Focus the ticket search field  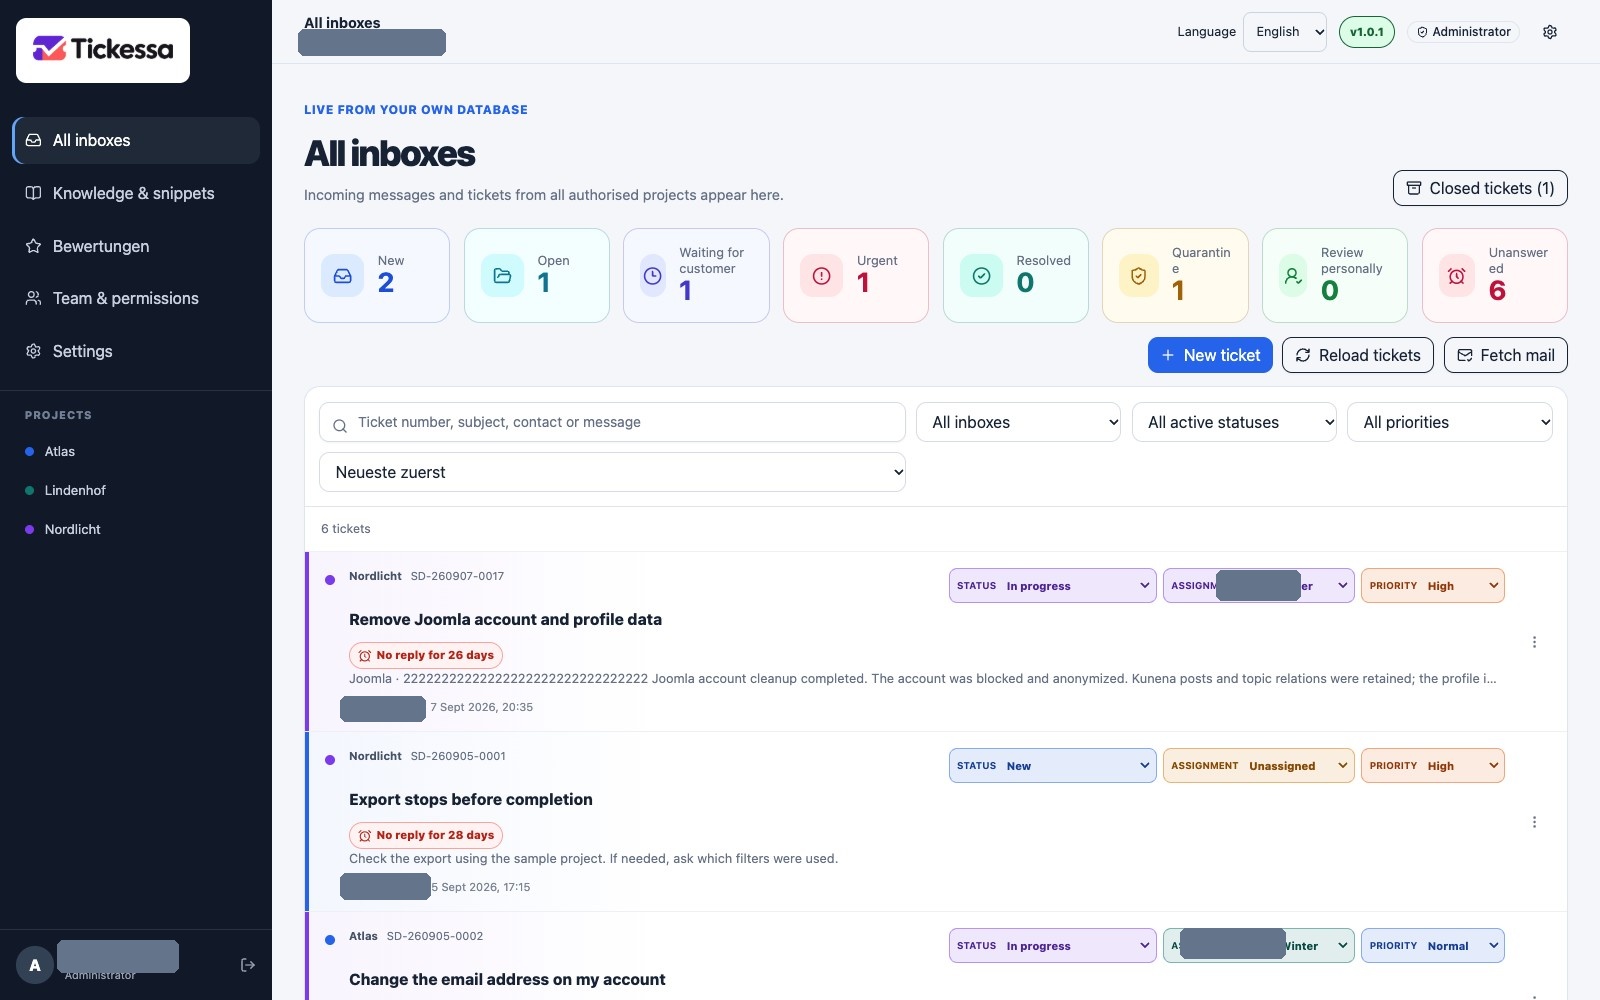pos(612,422)
